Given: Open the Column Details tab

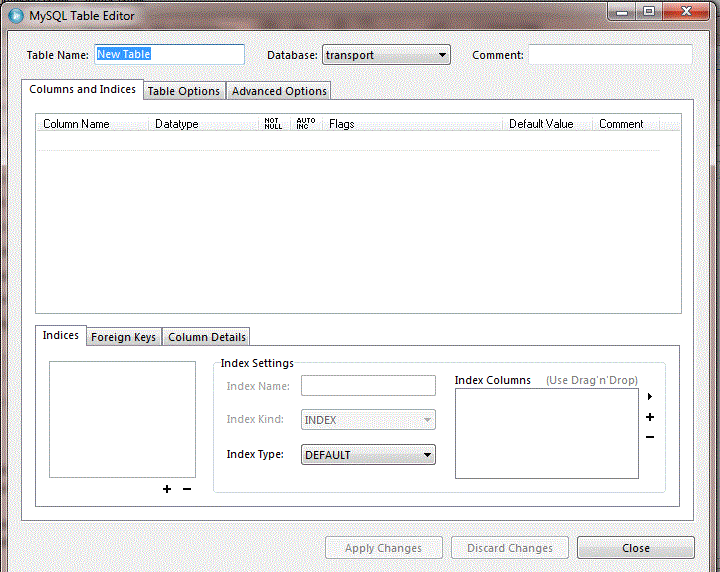Looking at the screenshot, I should click(207, 337).
